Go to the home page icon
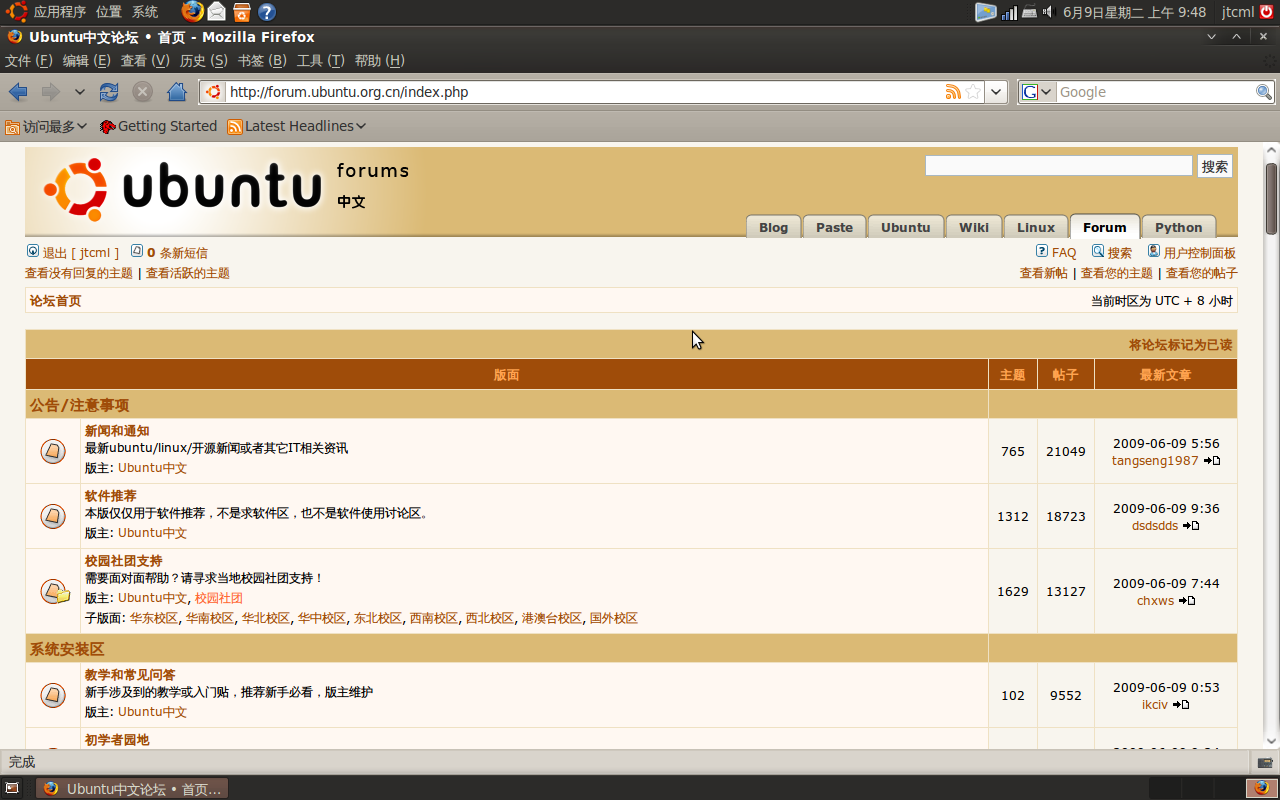Screen dimensions: 1280x800 [x=177, y=92]
